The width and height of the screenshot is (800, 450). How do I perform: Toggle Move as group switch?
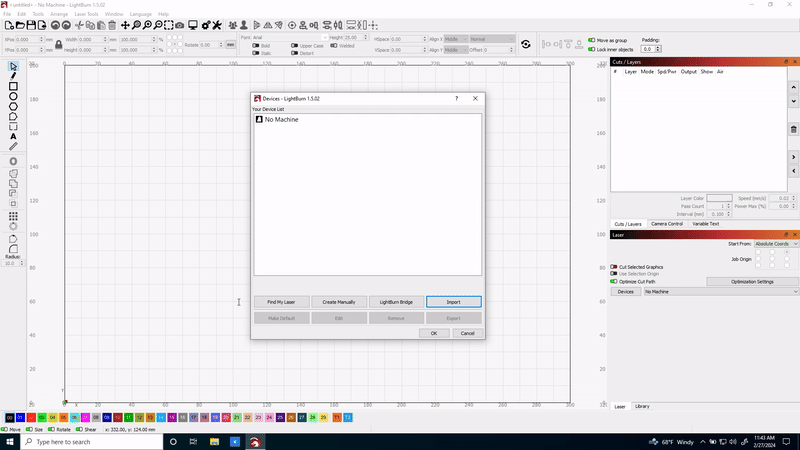tap(591, 40)
